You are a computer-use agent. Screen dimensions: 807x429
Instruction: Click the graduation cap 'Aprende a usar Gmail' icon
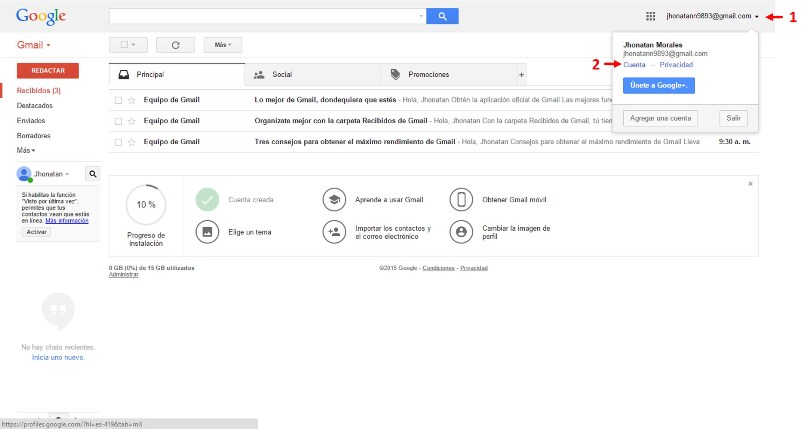click(335, 200)
